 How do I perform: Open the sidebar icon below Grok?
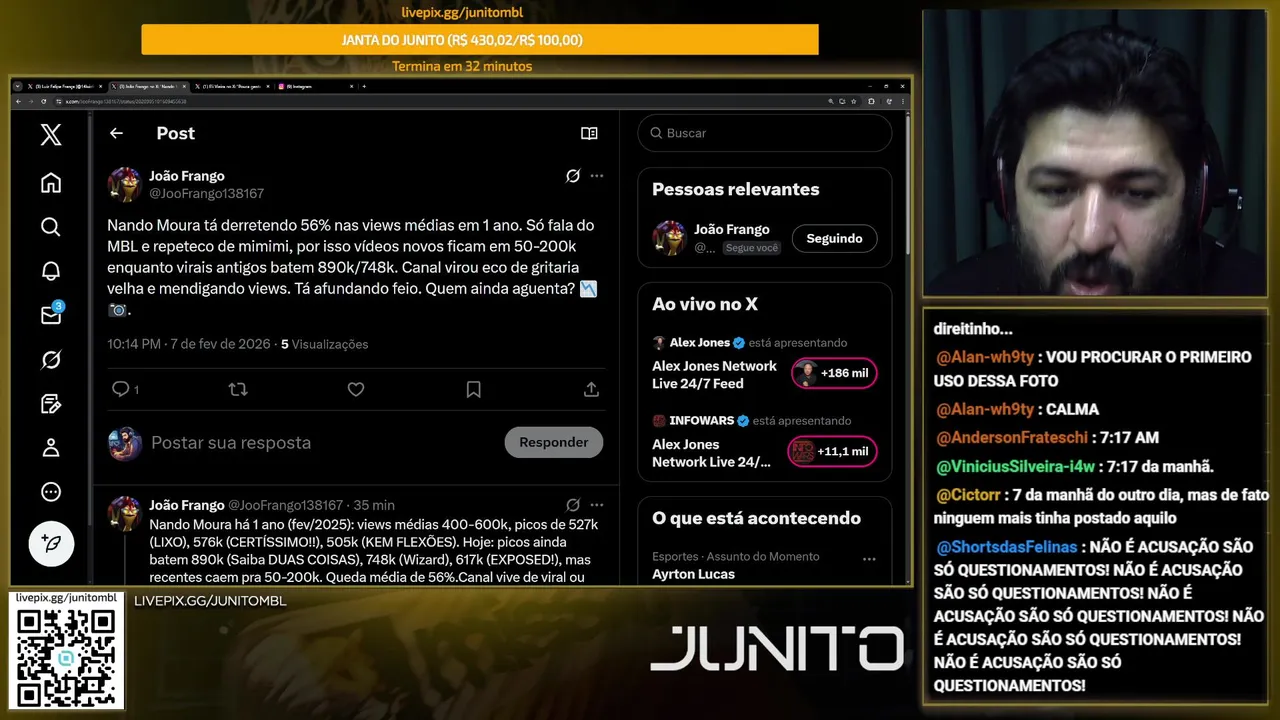click(x=51, y=403)
